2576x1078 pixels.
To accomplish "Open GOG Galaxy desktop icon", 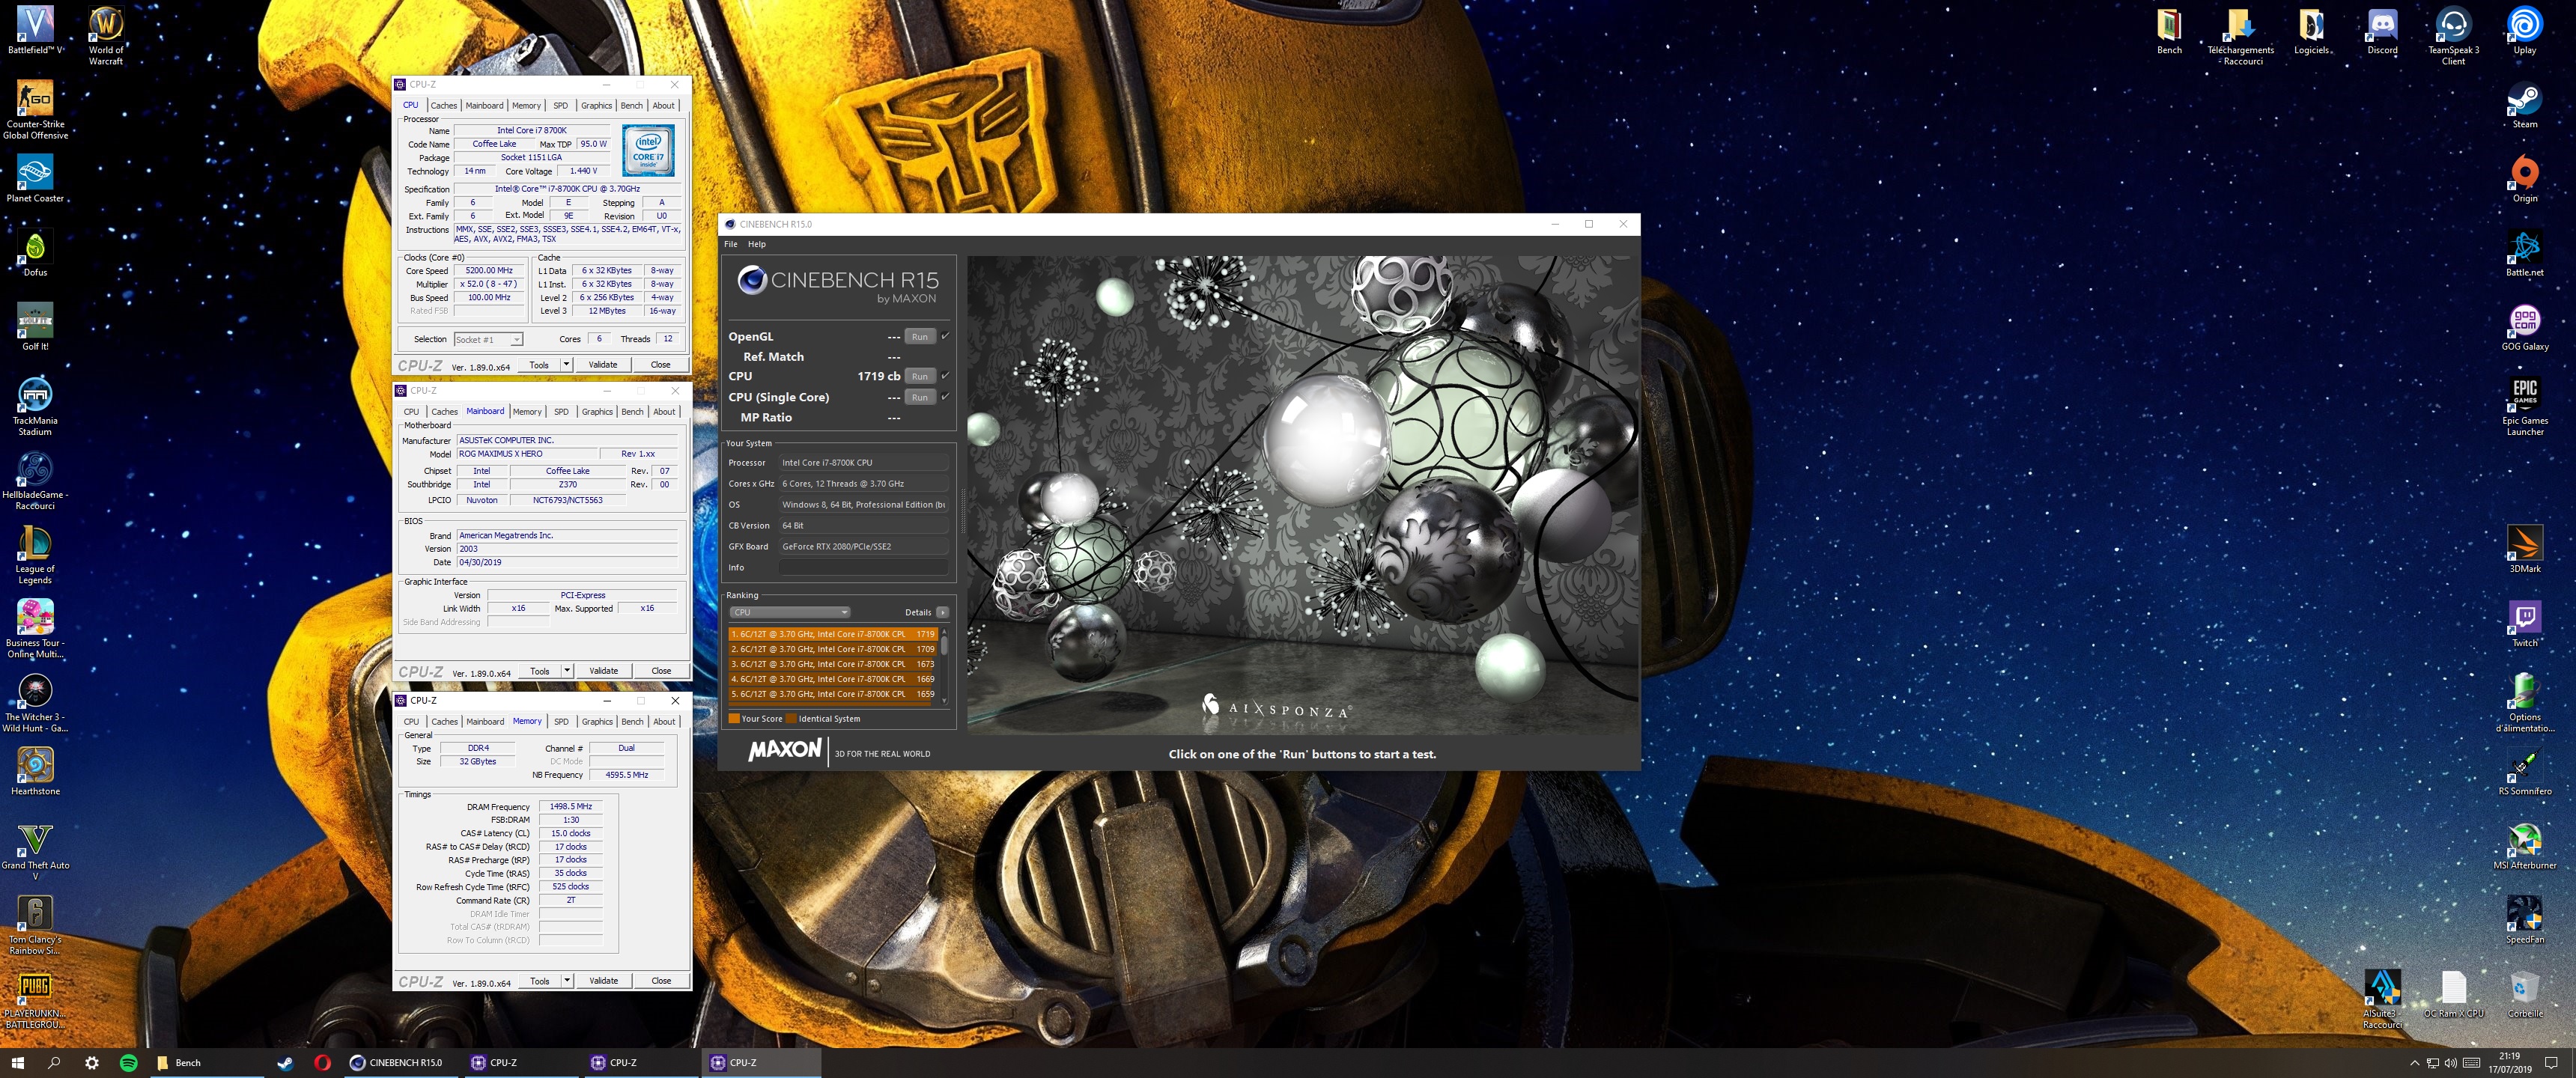I will pyautogui.click(x=2524, y=326).
